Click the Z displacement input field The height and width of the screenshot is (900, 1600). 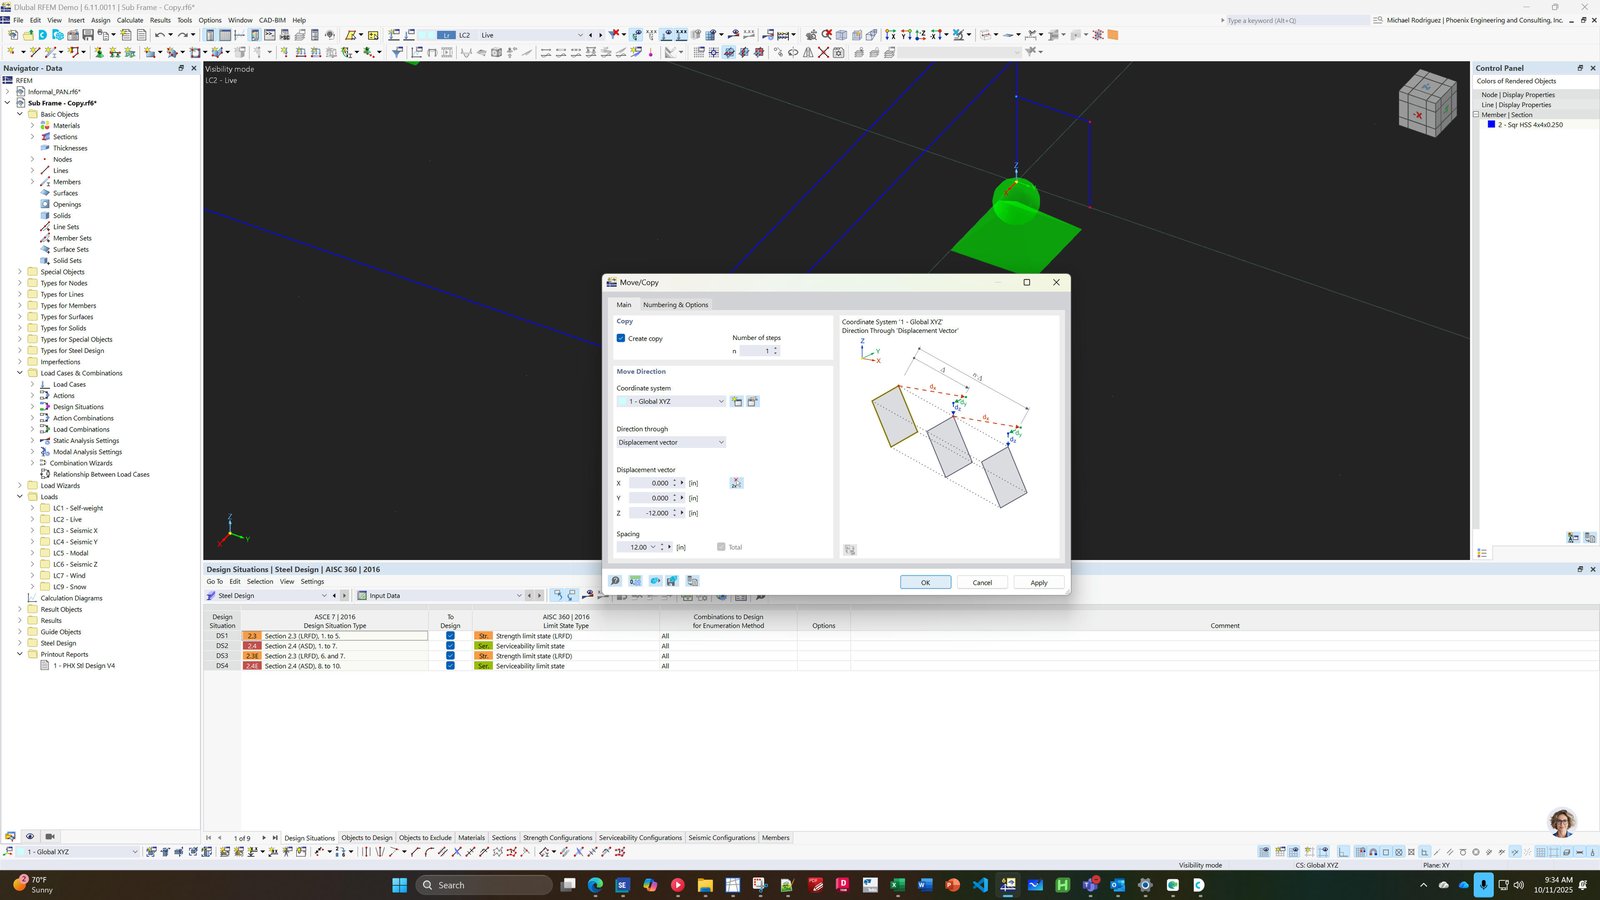click(652, 513)
